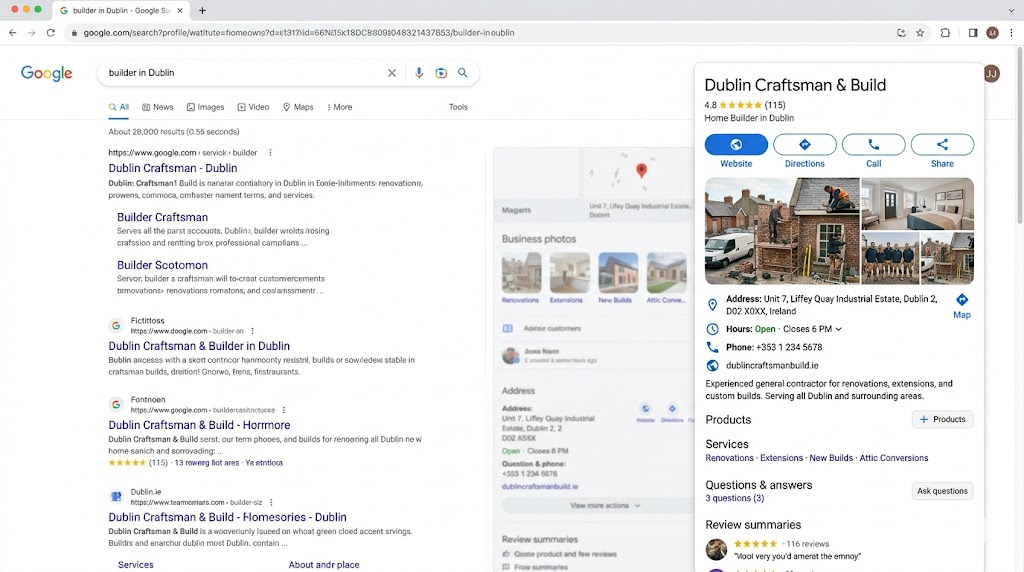Open the extensions puzzle icon
The width and height of the screenshot is (1024, 572).
coord(945,33)
